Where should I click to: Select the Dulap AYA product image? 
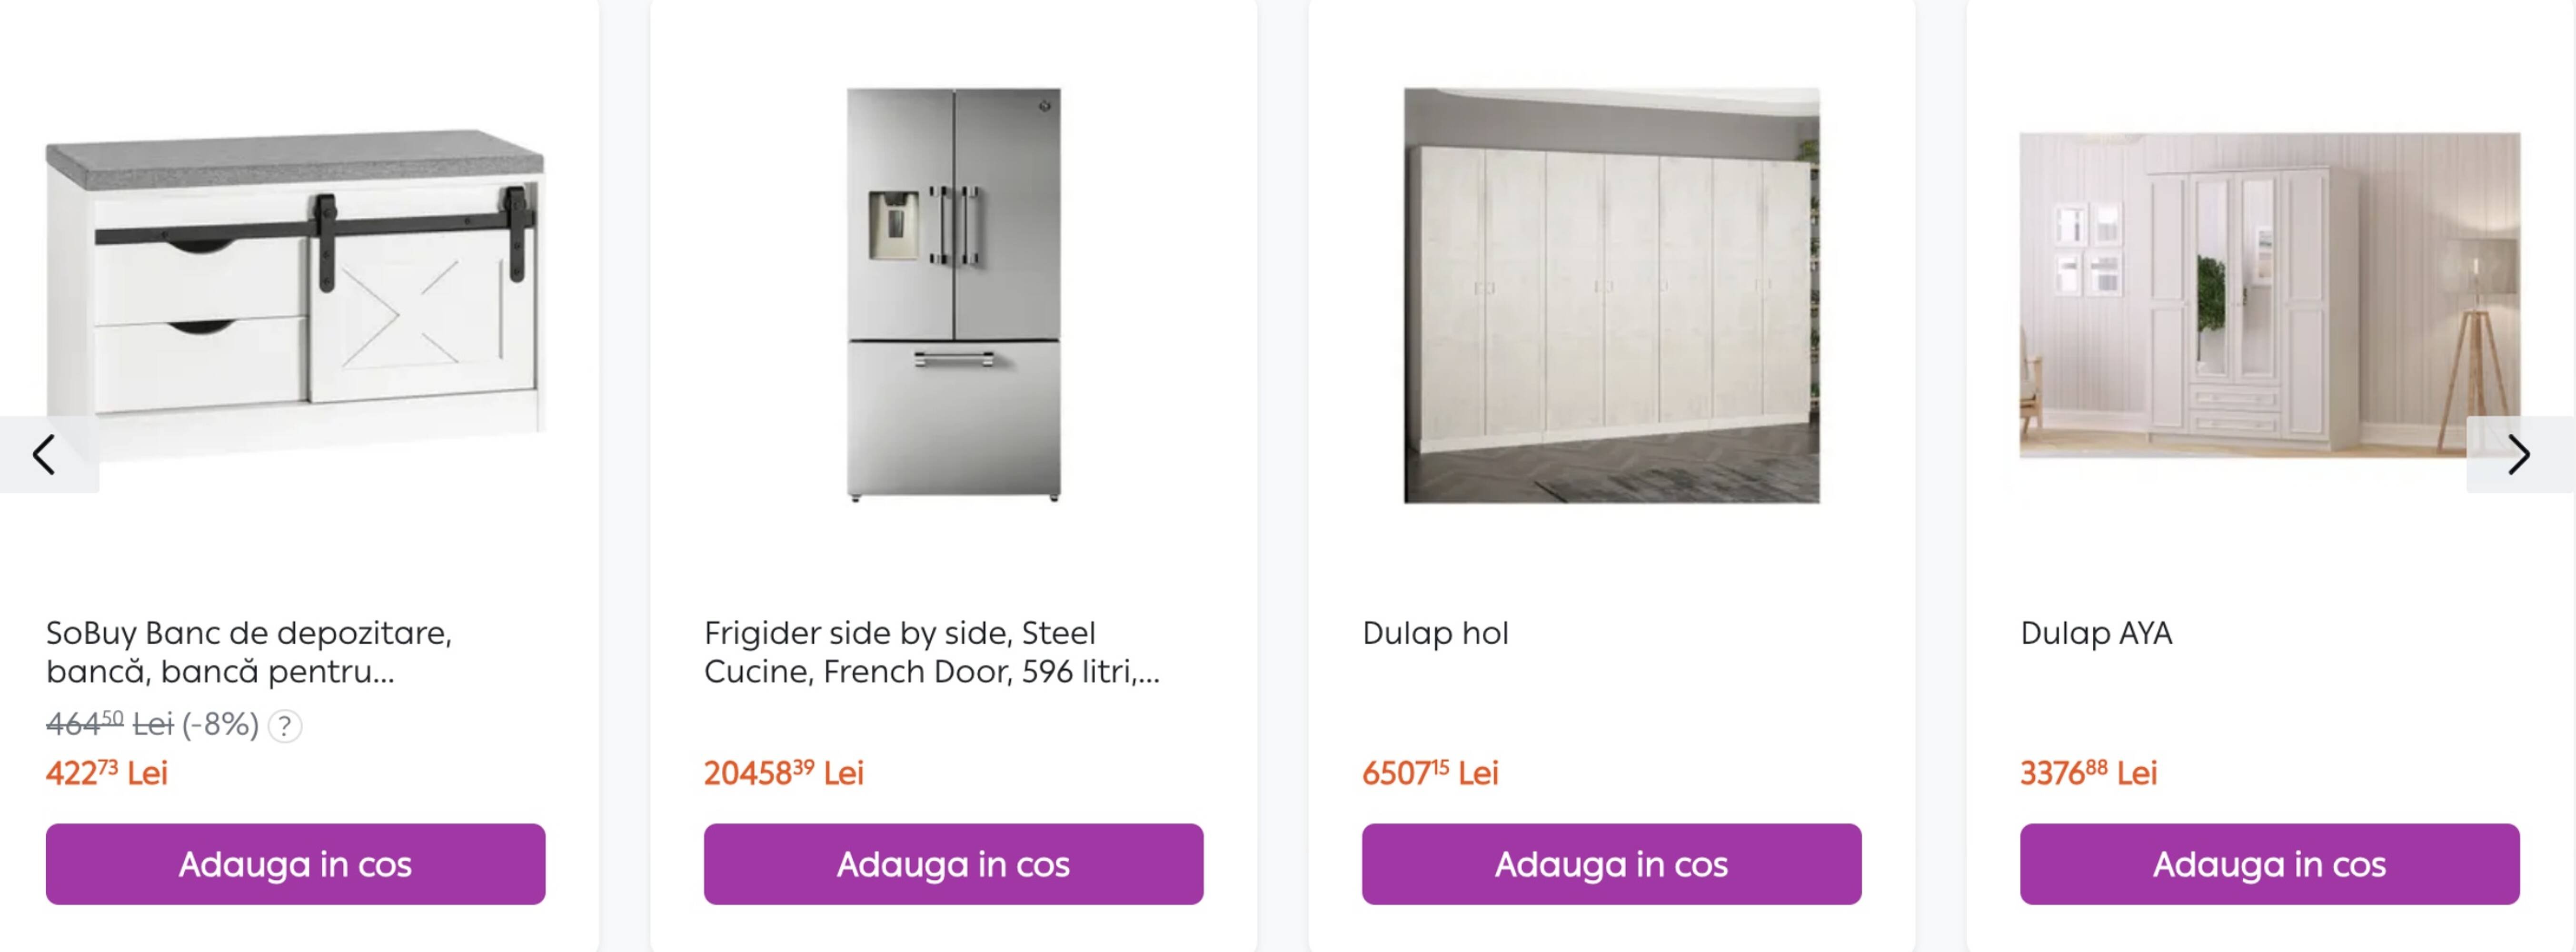tap(2269, 295)
